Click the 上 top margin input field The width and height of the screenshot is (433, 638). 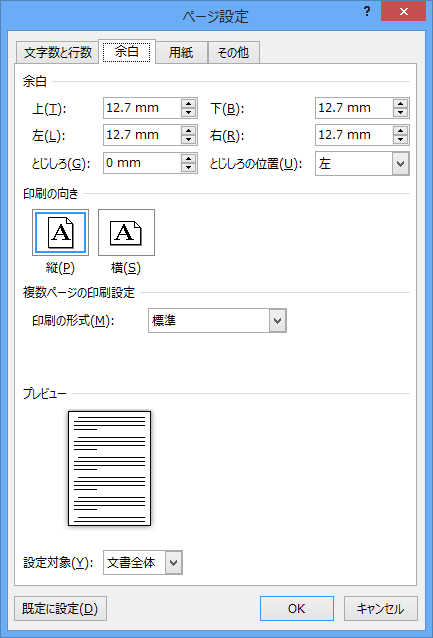tap(142, 108)
